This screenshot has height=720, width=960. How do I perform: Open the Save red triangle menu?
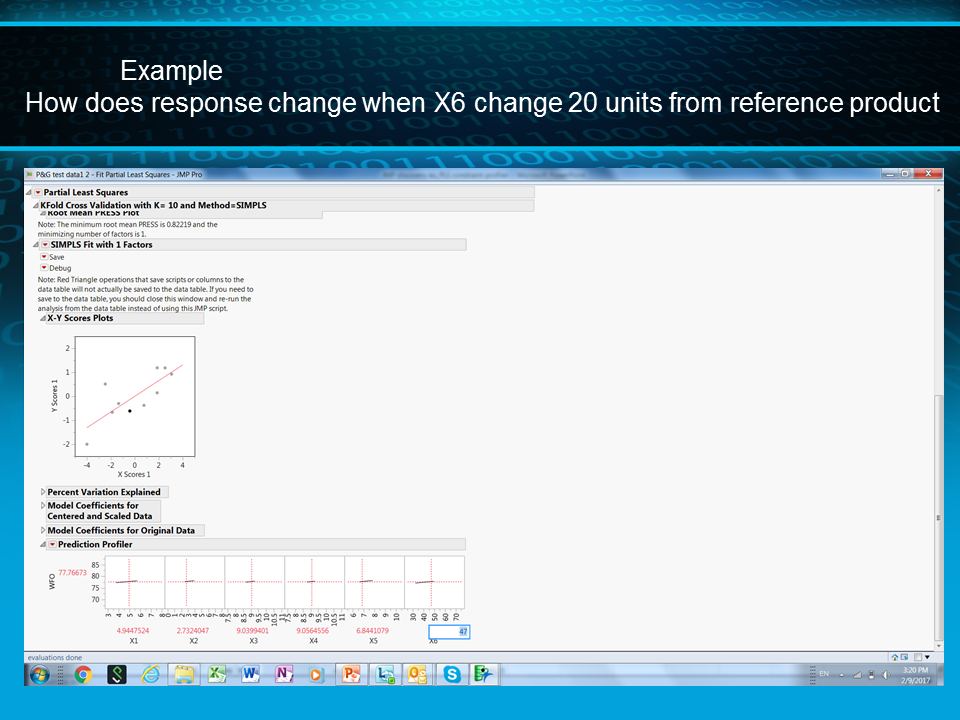click(45, 257)
